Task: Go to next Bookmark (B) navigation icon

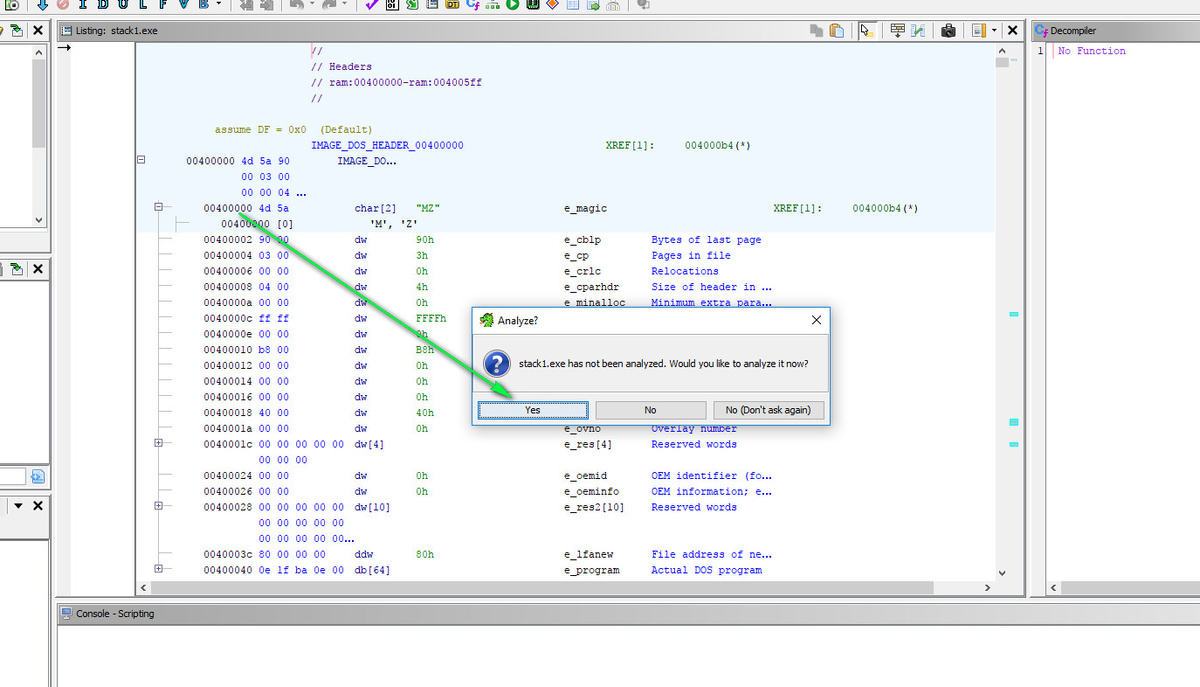Action: 204,6
